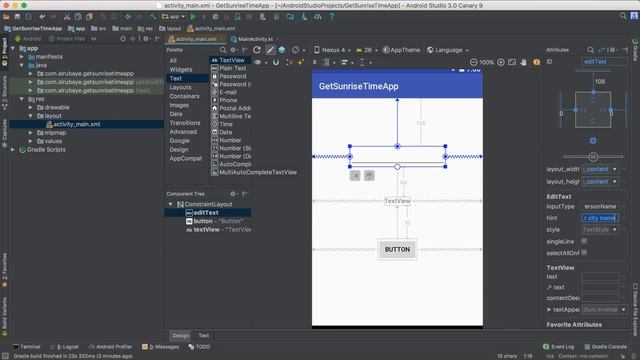The height and width of the screenshot is (360, 640).
Task: Click the Android Profiler gauge toolbar icon
Action: (318, 17)
